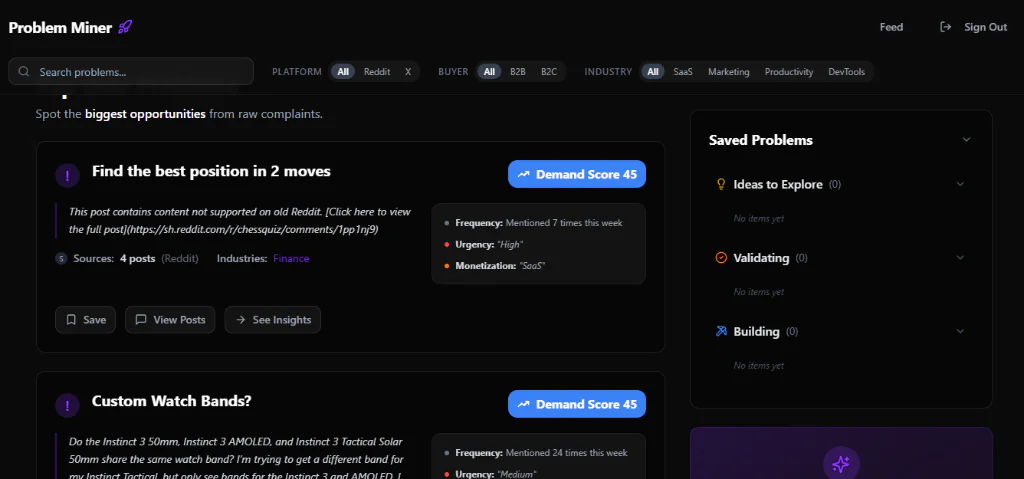
Task: Click the lightbulb icon for Ideas to Explore
Action: tap(720, 184)
